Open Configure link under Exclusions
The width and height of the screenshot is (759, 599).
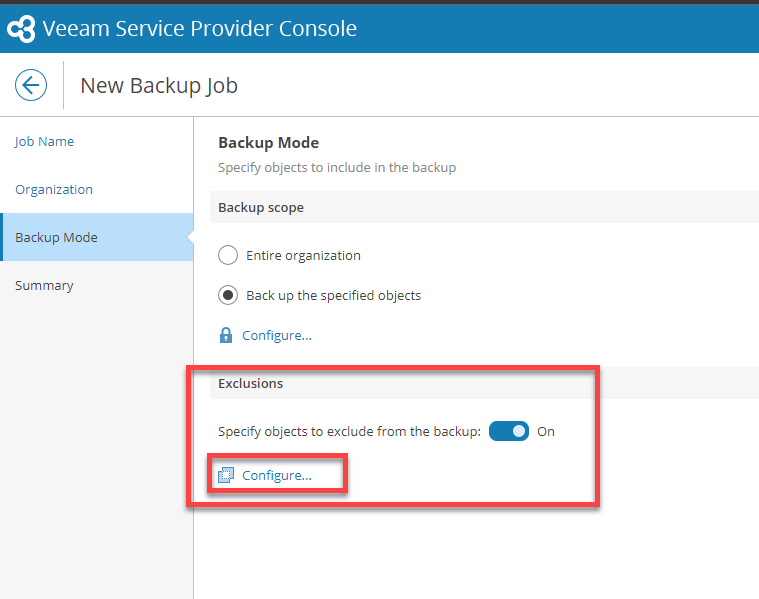(277, 476)
